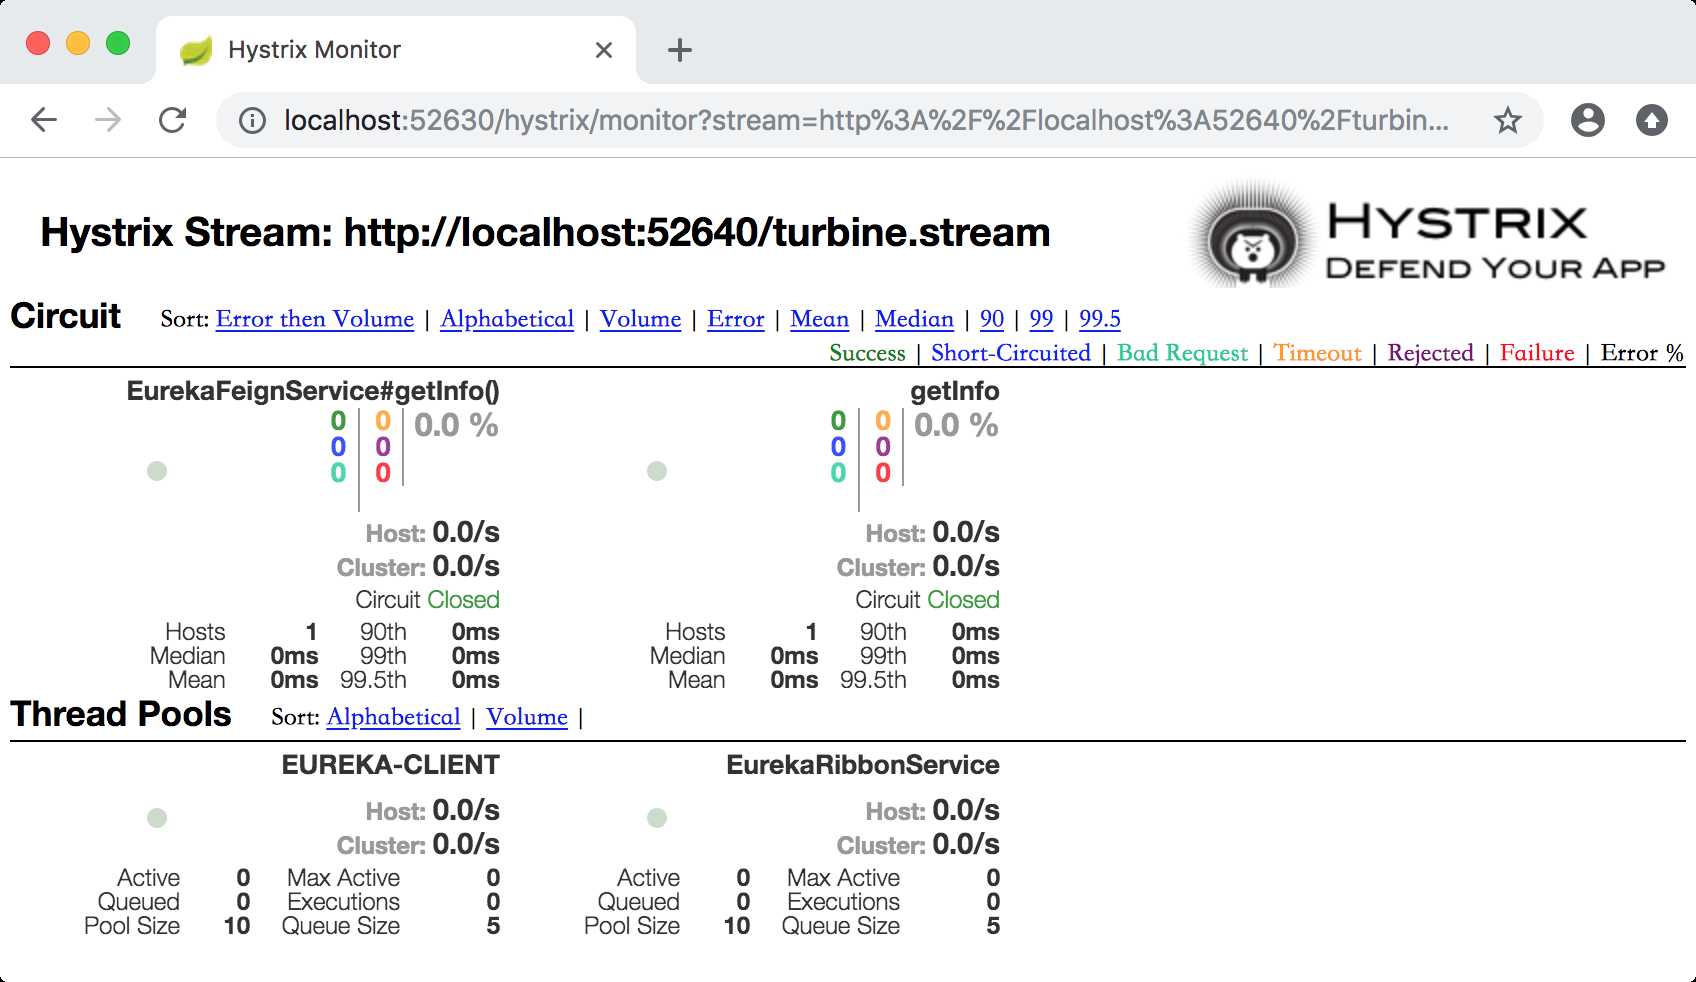1696x982 pixels.
Task: Click the Hystrix Defend Your App logo
Action: click(x=1427, y=236)
